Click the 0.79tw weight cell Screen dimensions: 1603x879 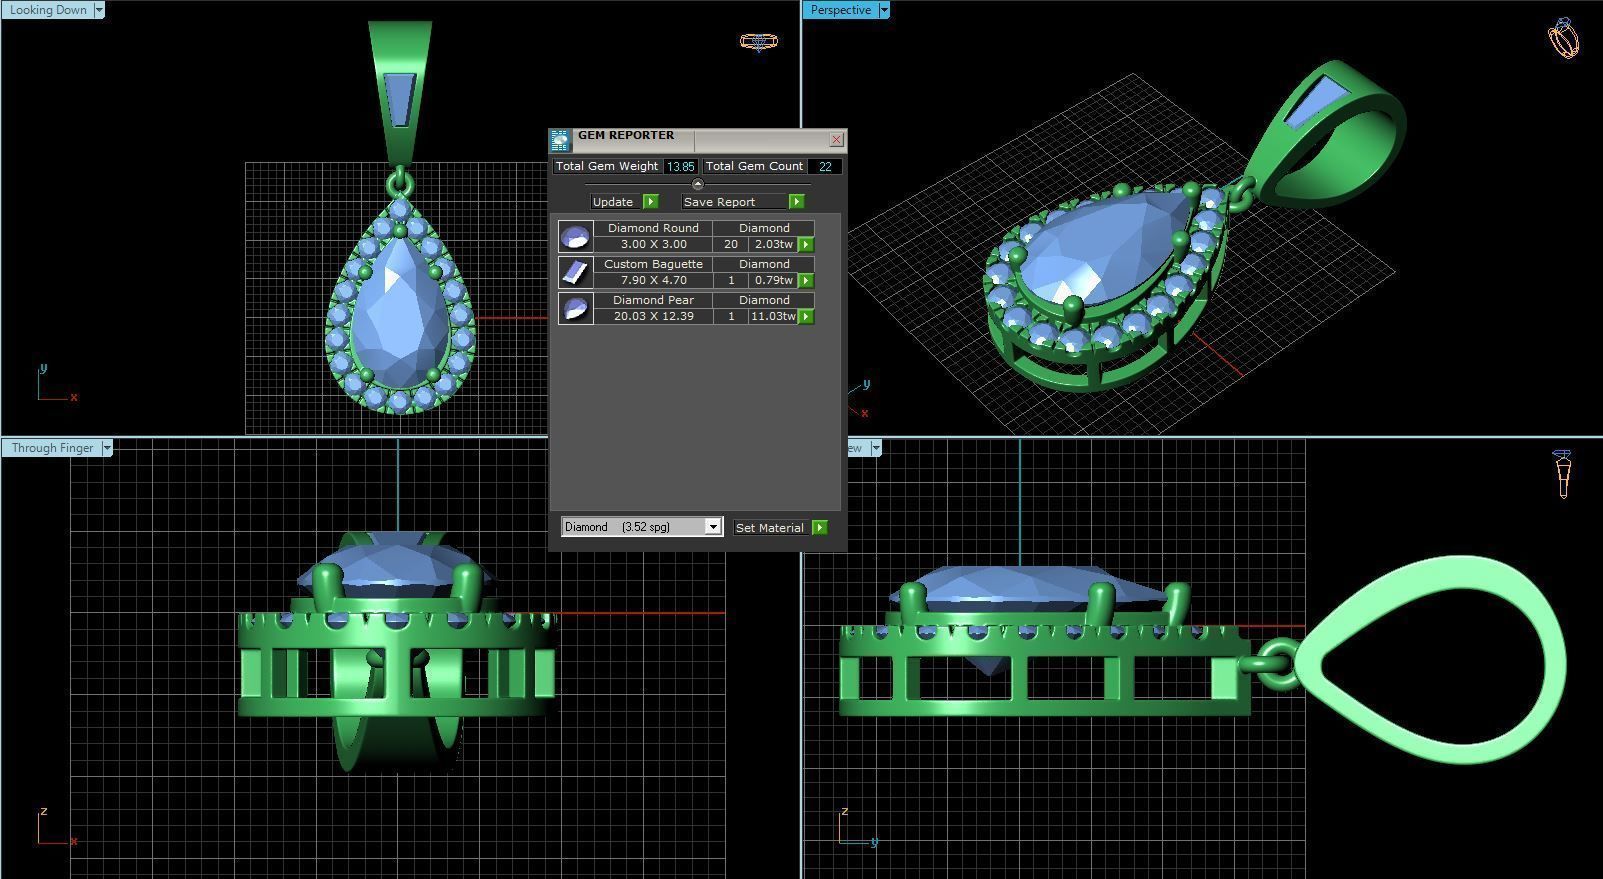(774, 280)
